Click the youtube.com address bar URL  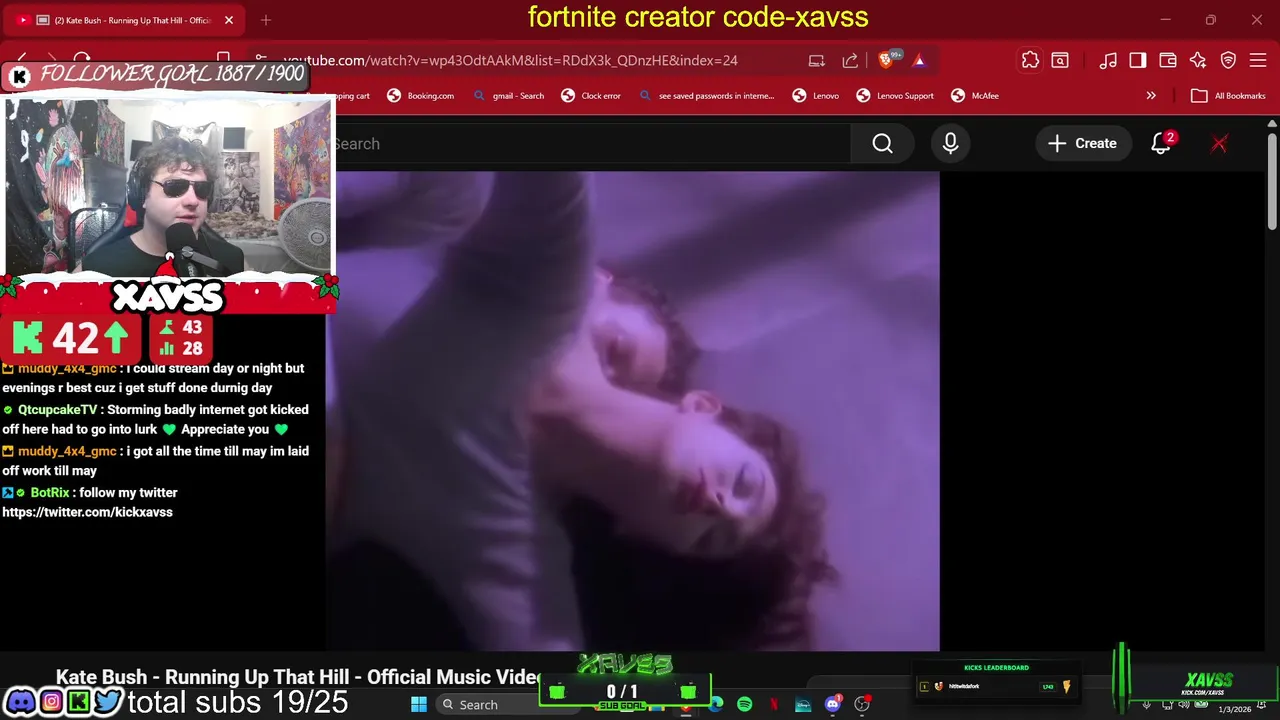(510, 60)
